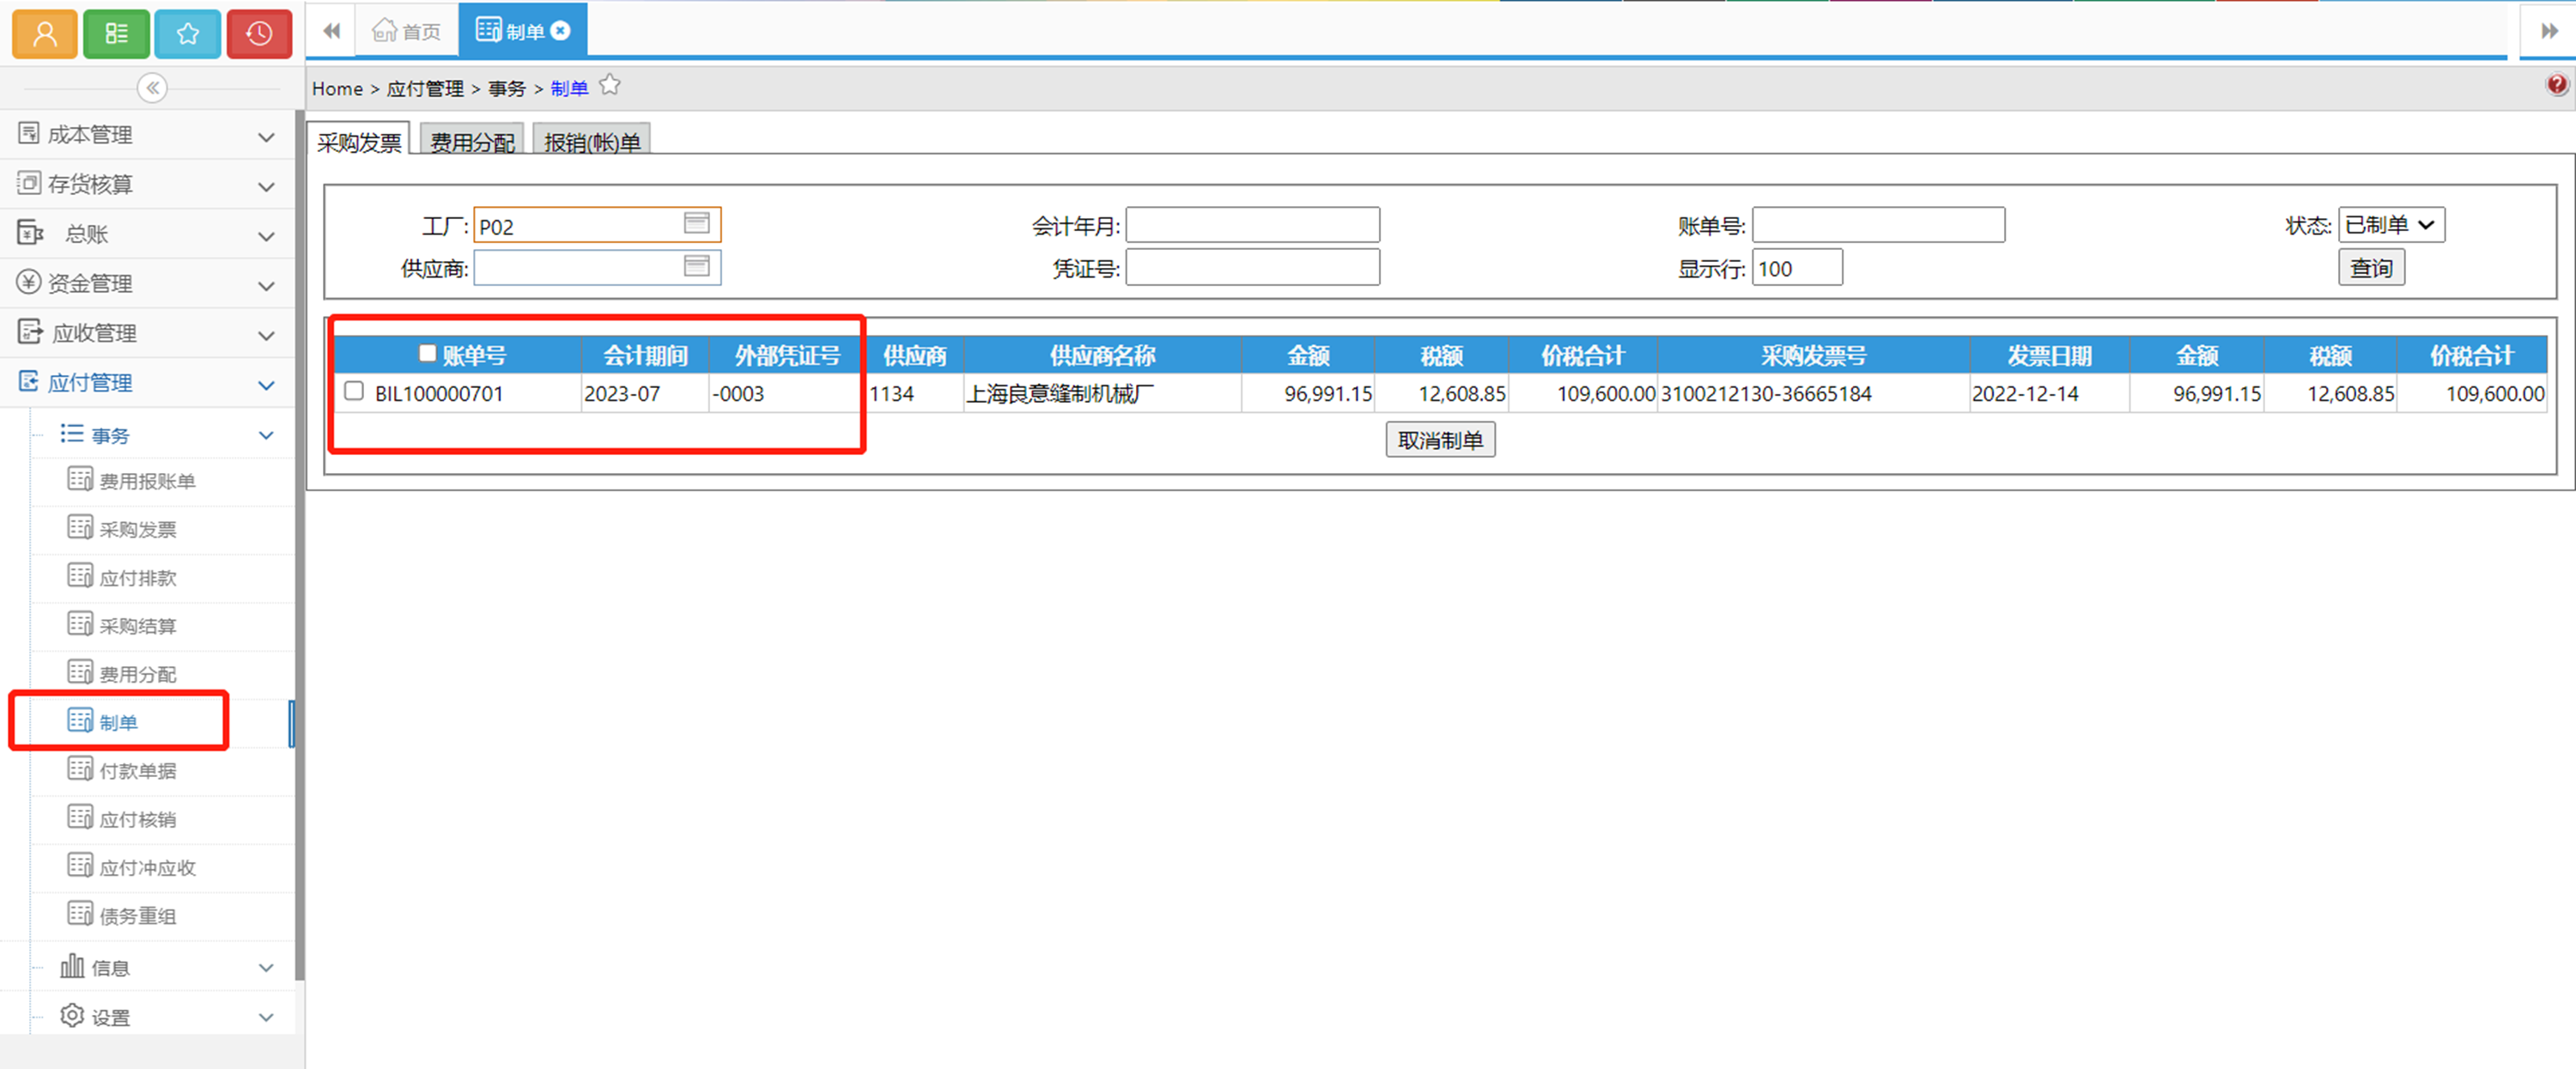
Task: Expand 应收管理 with its chevron
Action: pos(266,335)
